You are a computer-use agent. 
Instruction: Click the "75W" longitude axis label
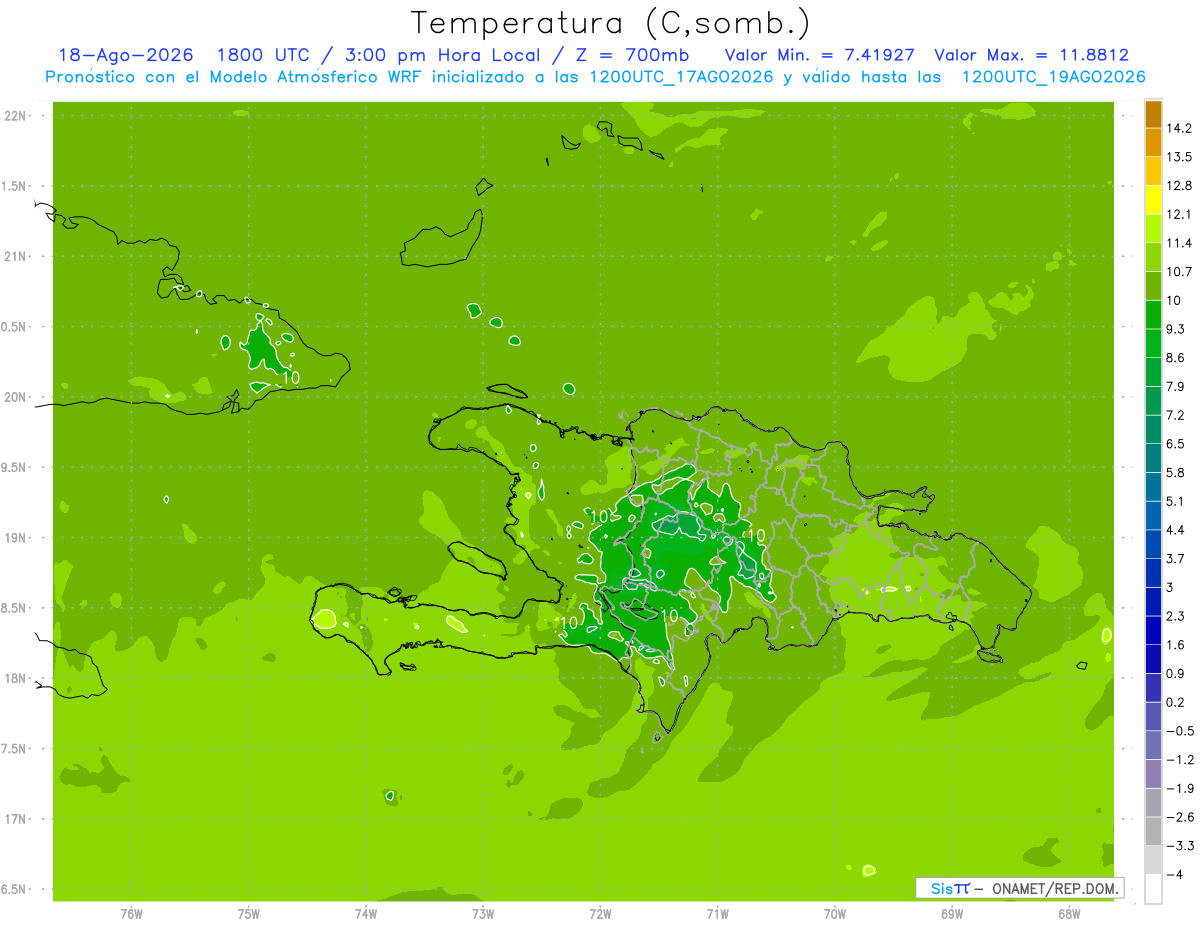249,914
